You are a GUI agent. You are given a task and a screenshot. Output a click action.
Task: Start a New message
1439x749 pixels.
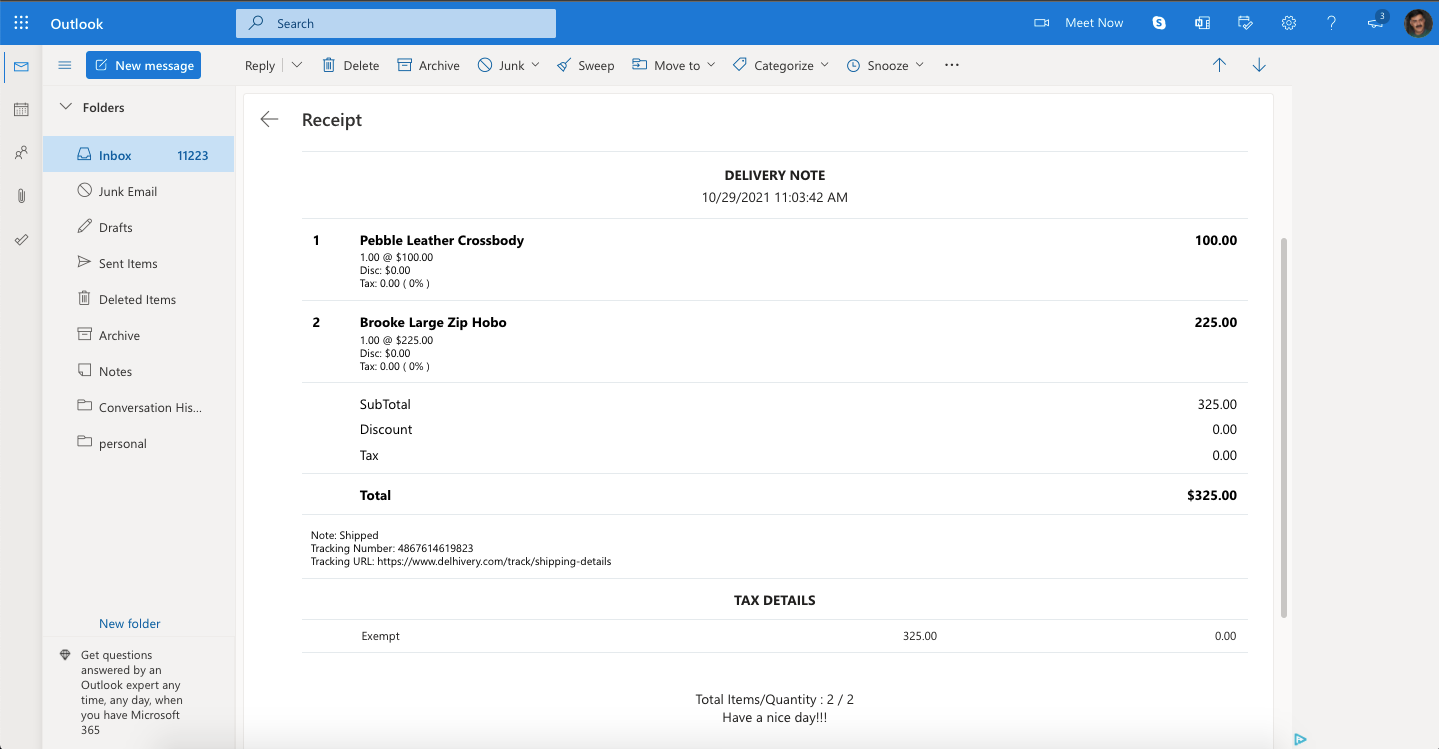click(x=143, y=64)
